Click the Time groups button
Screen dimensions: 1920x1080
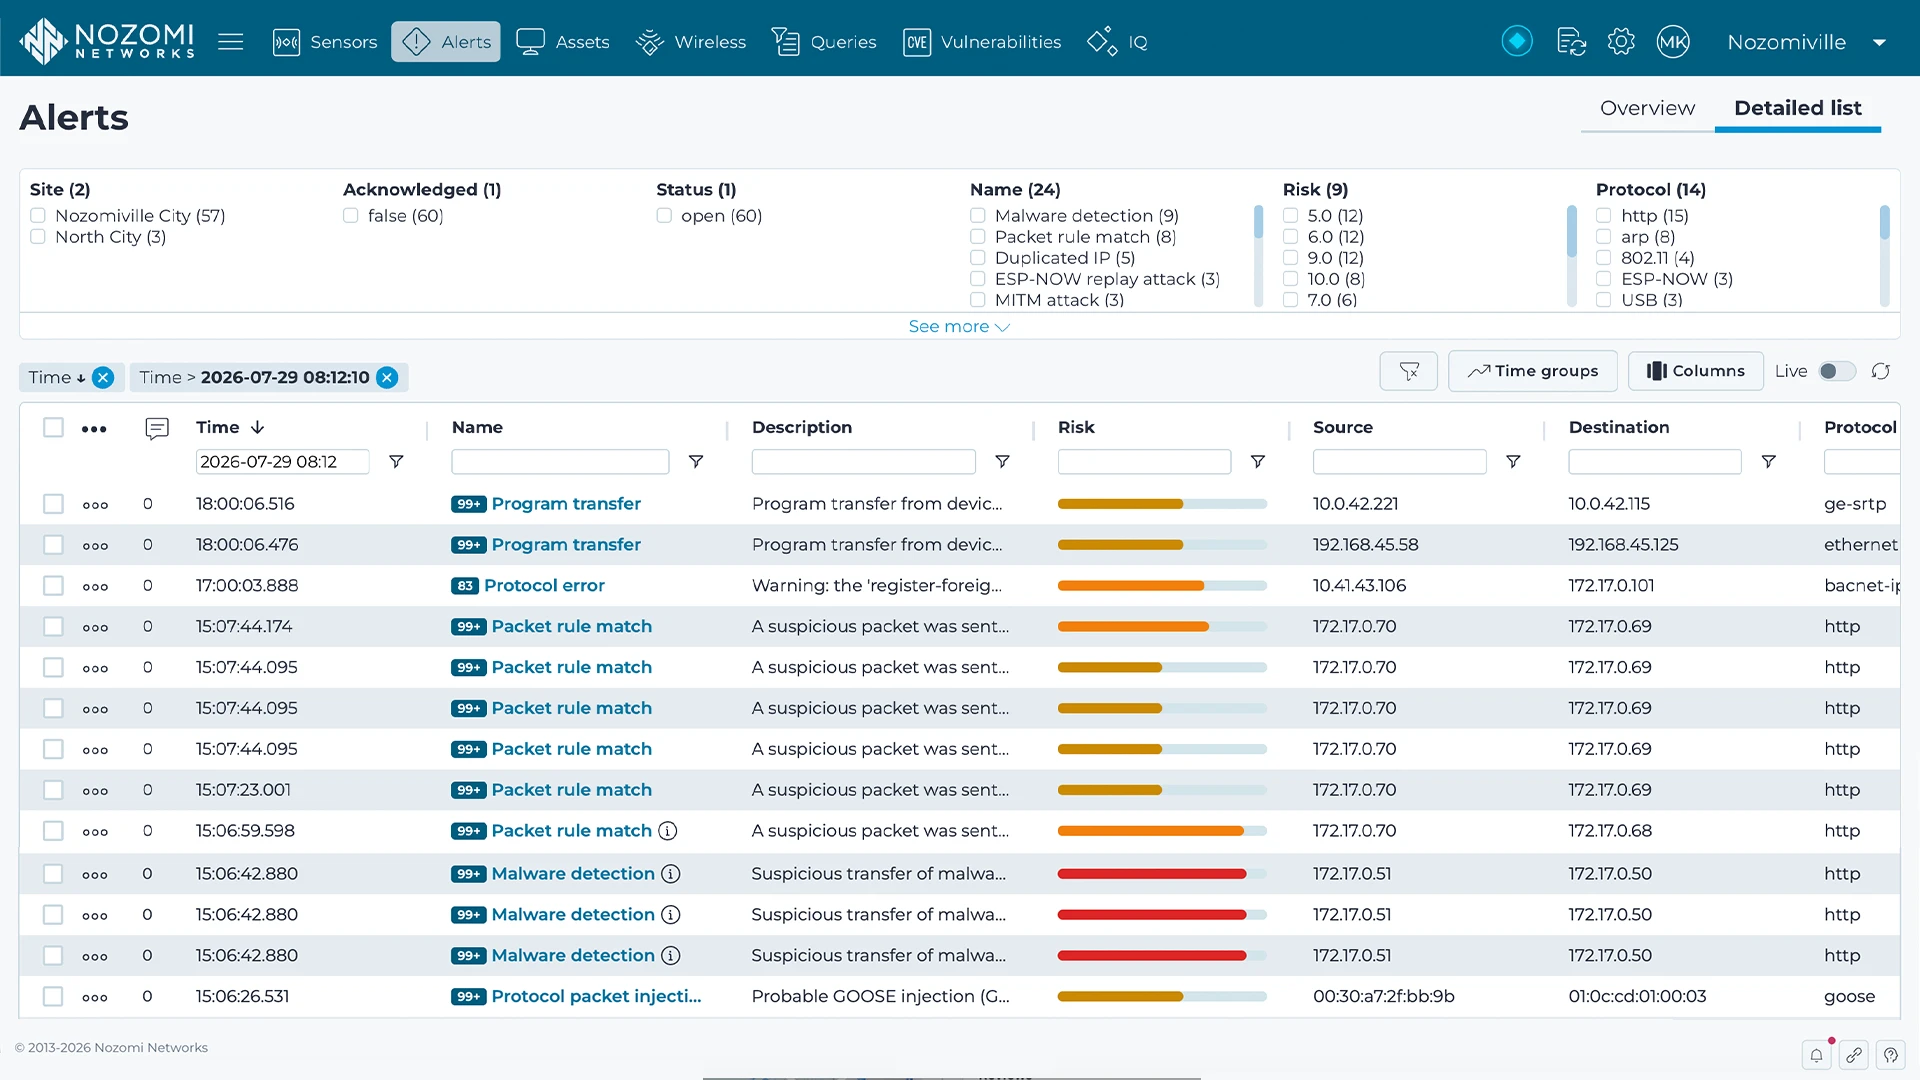point(1533,371)
